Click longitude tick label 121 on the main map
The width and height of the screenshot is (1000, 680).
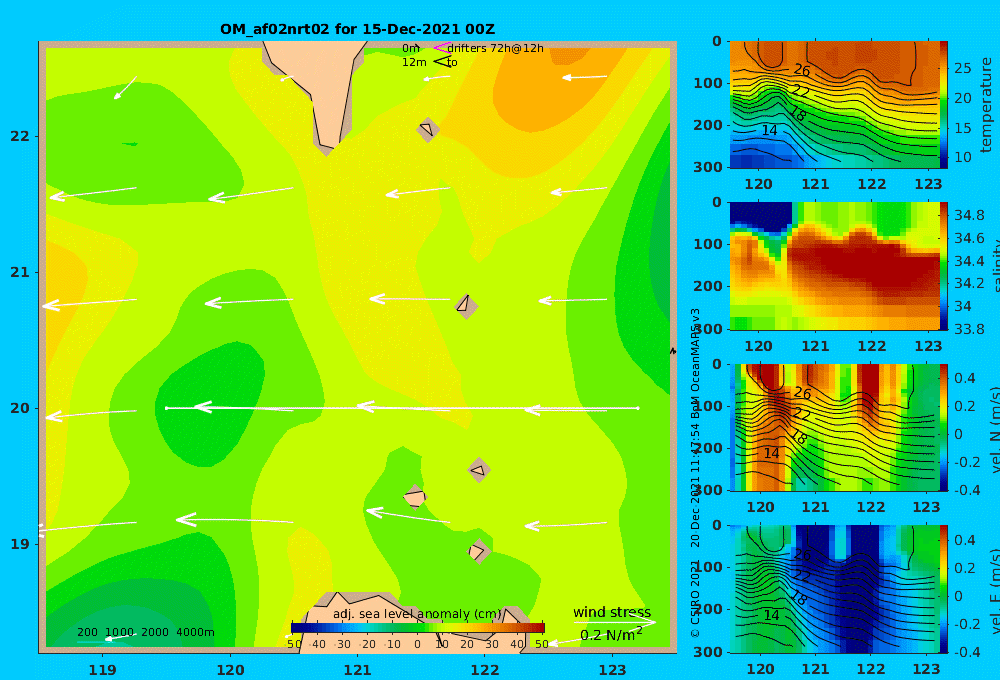pyautogui.click(x=357, y=670)
